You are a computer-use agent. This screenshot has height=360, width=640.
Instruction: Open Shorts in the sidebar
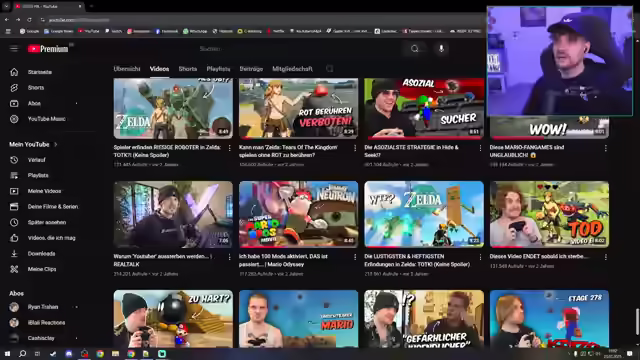[36, 87]
